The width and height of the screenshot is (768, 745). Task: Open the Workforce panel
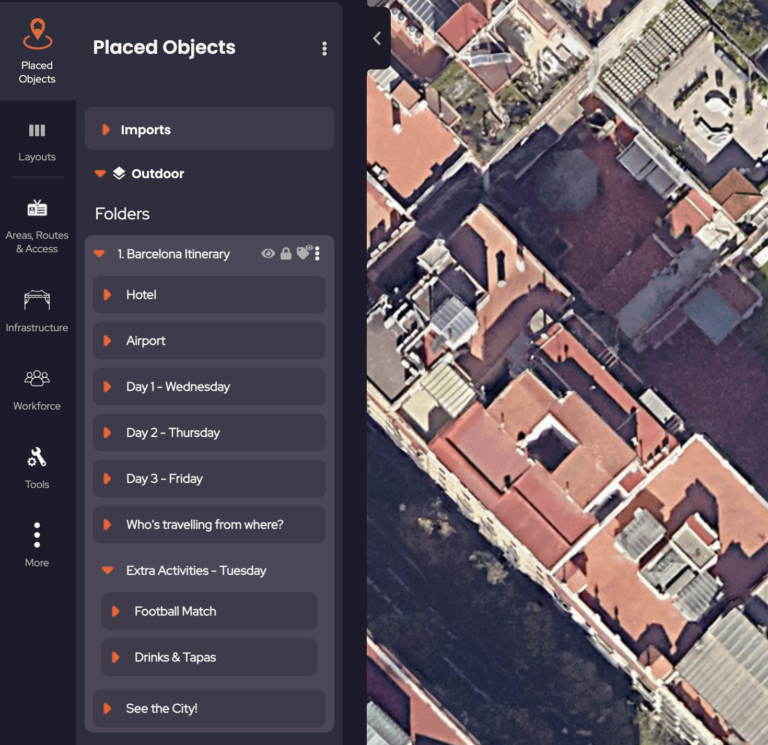37,389
